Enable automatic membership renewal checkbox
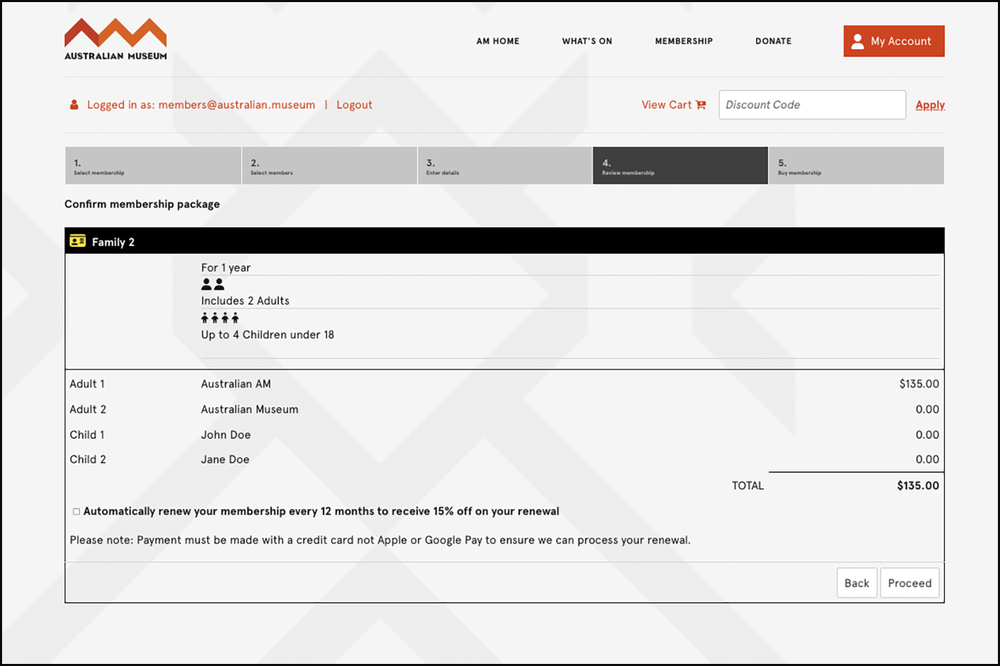 (76, 512)
